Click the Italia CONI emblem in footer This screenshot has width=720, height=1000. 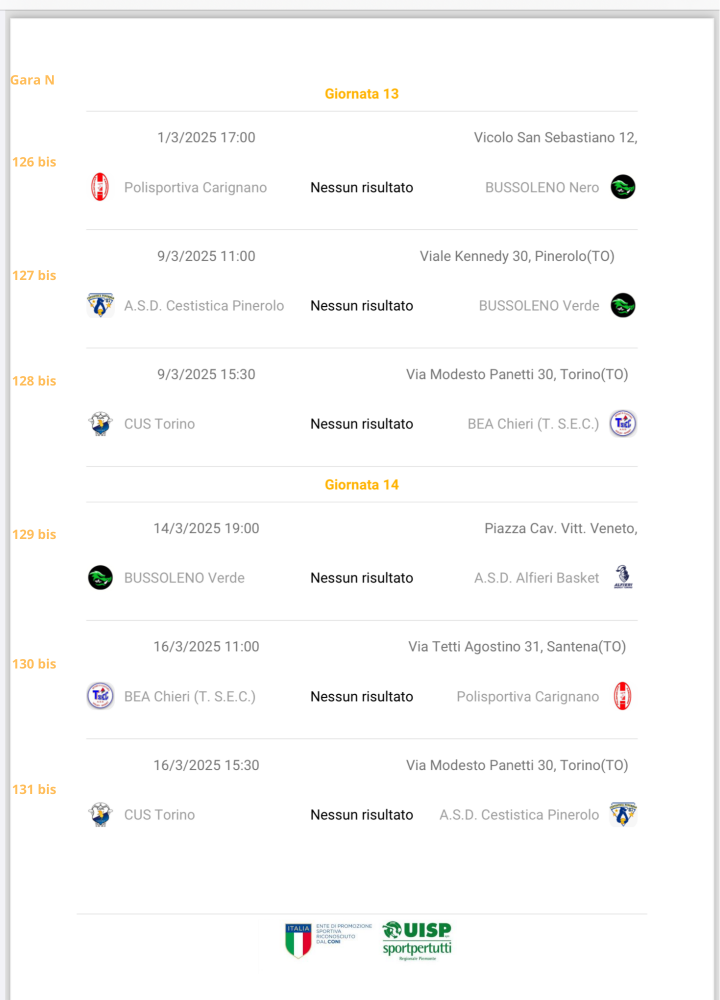(298, 940)
